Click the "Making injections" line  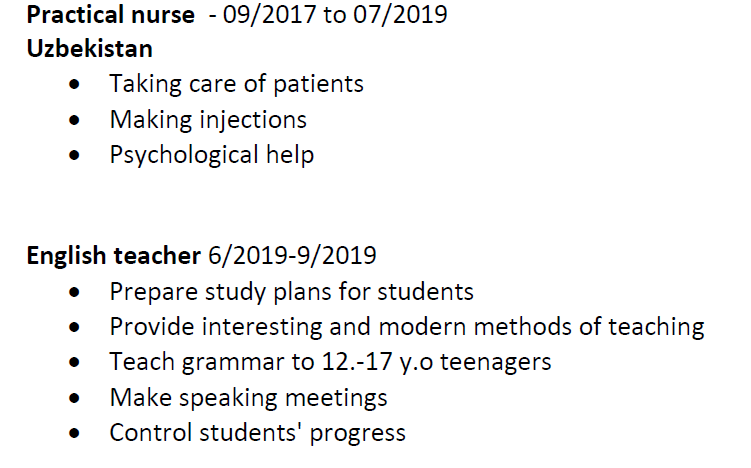coord(208,120)
